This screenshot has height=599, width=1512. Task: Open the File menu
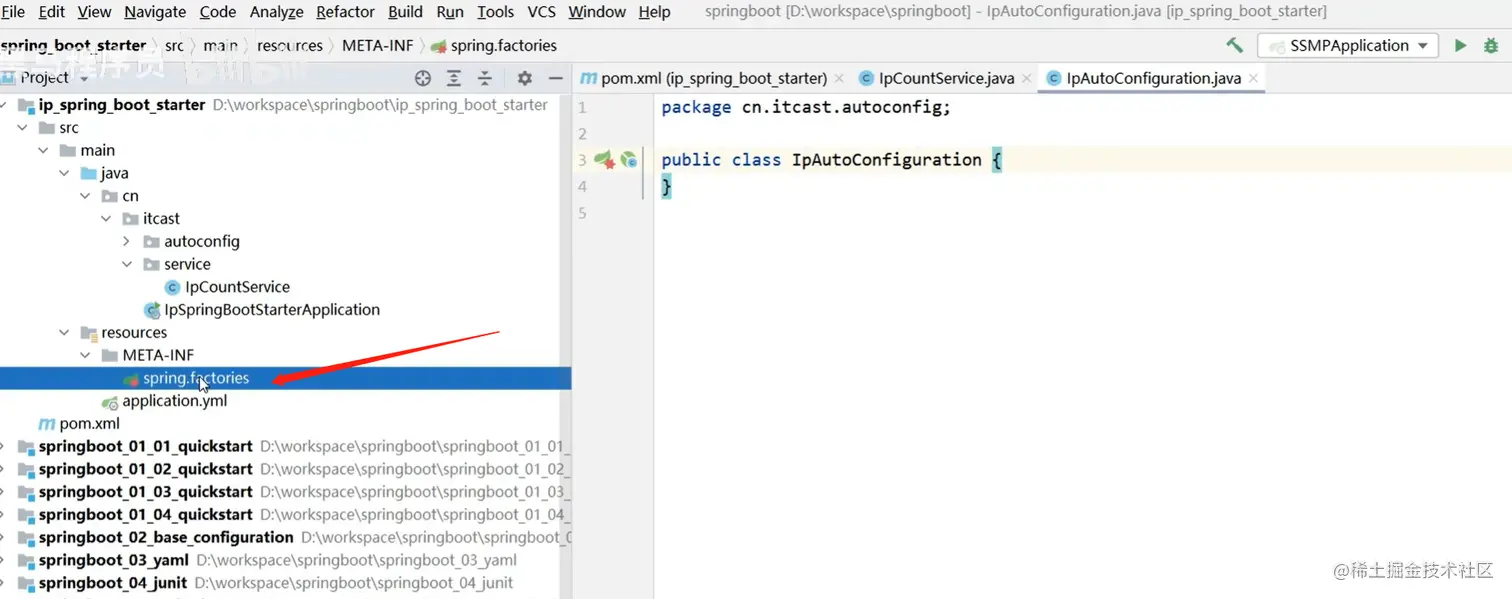click(13, 12)
